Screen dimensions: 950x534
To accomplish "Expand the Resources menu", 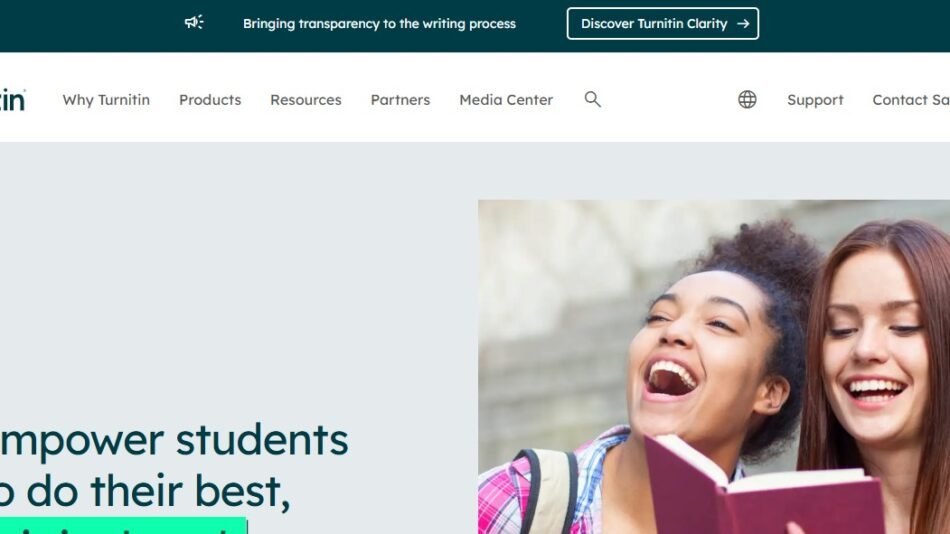I will [306, 100].
